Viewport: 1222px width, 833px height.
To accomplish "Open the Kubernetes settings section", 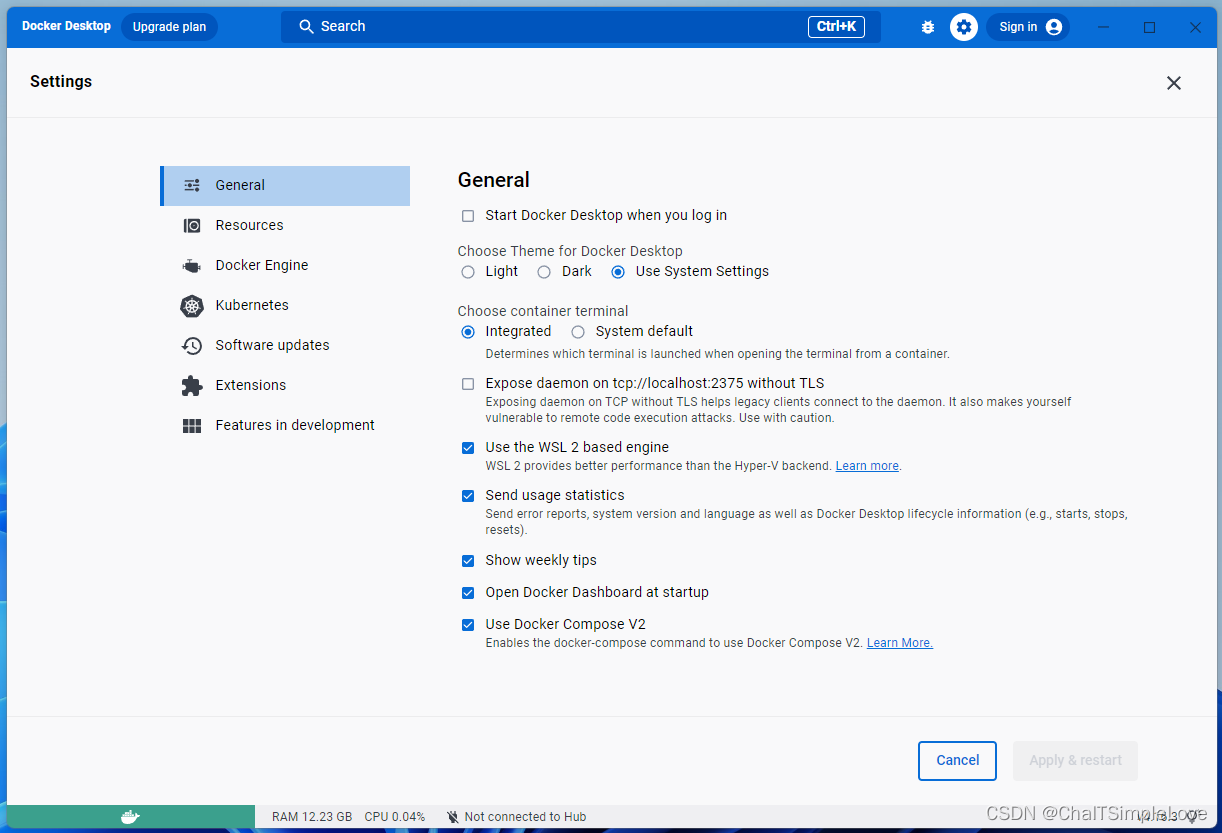I will (x=285, y=306).
